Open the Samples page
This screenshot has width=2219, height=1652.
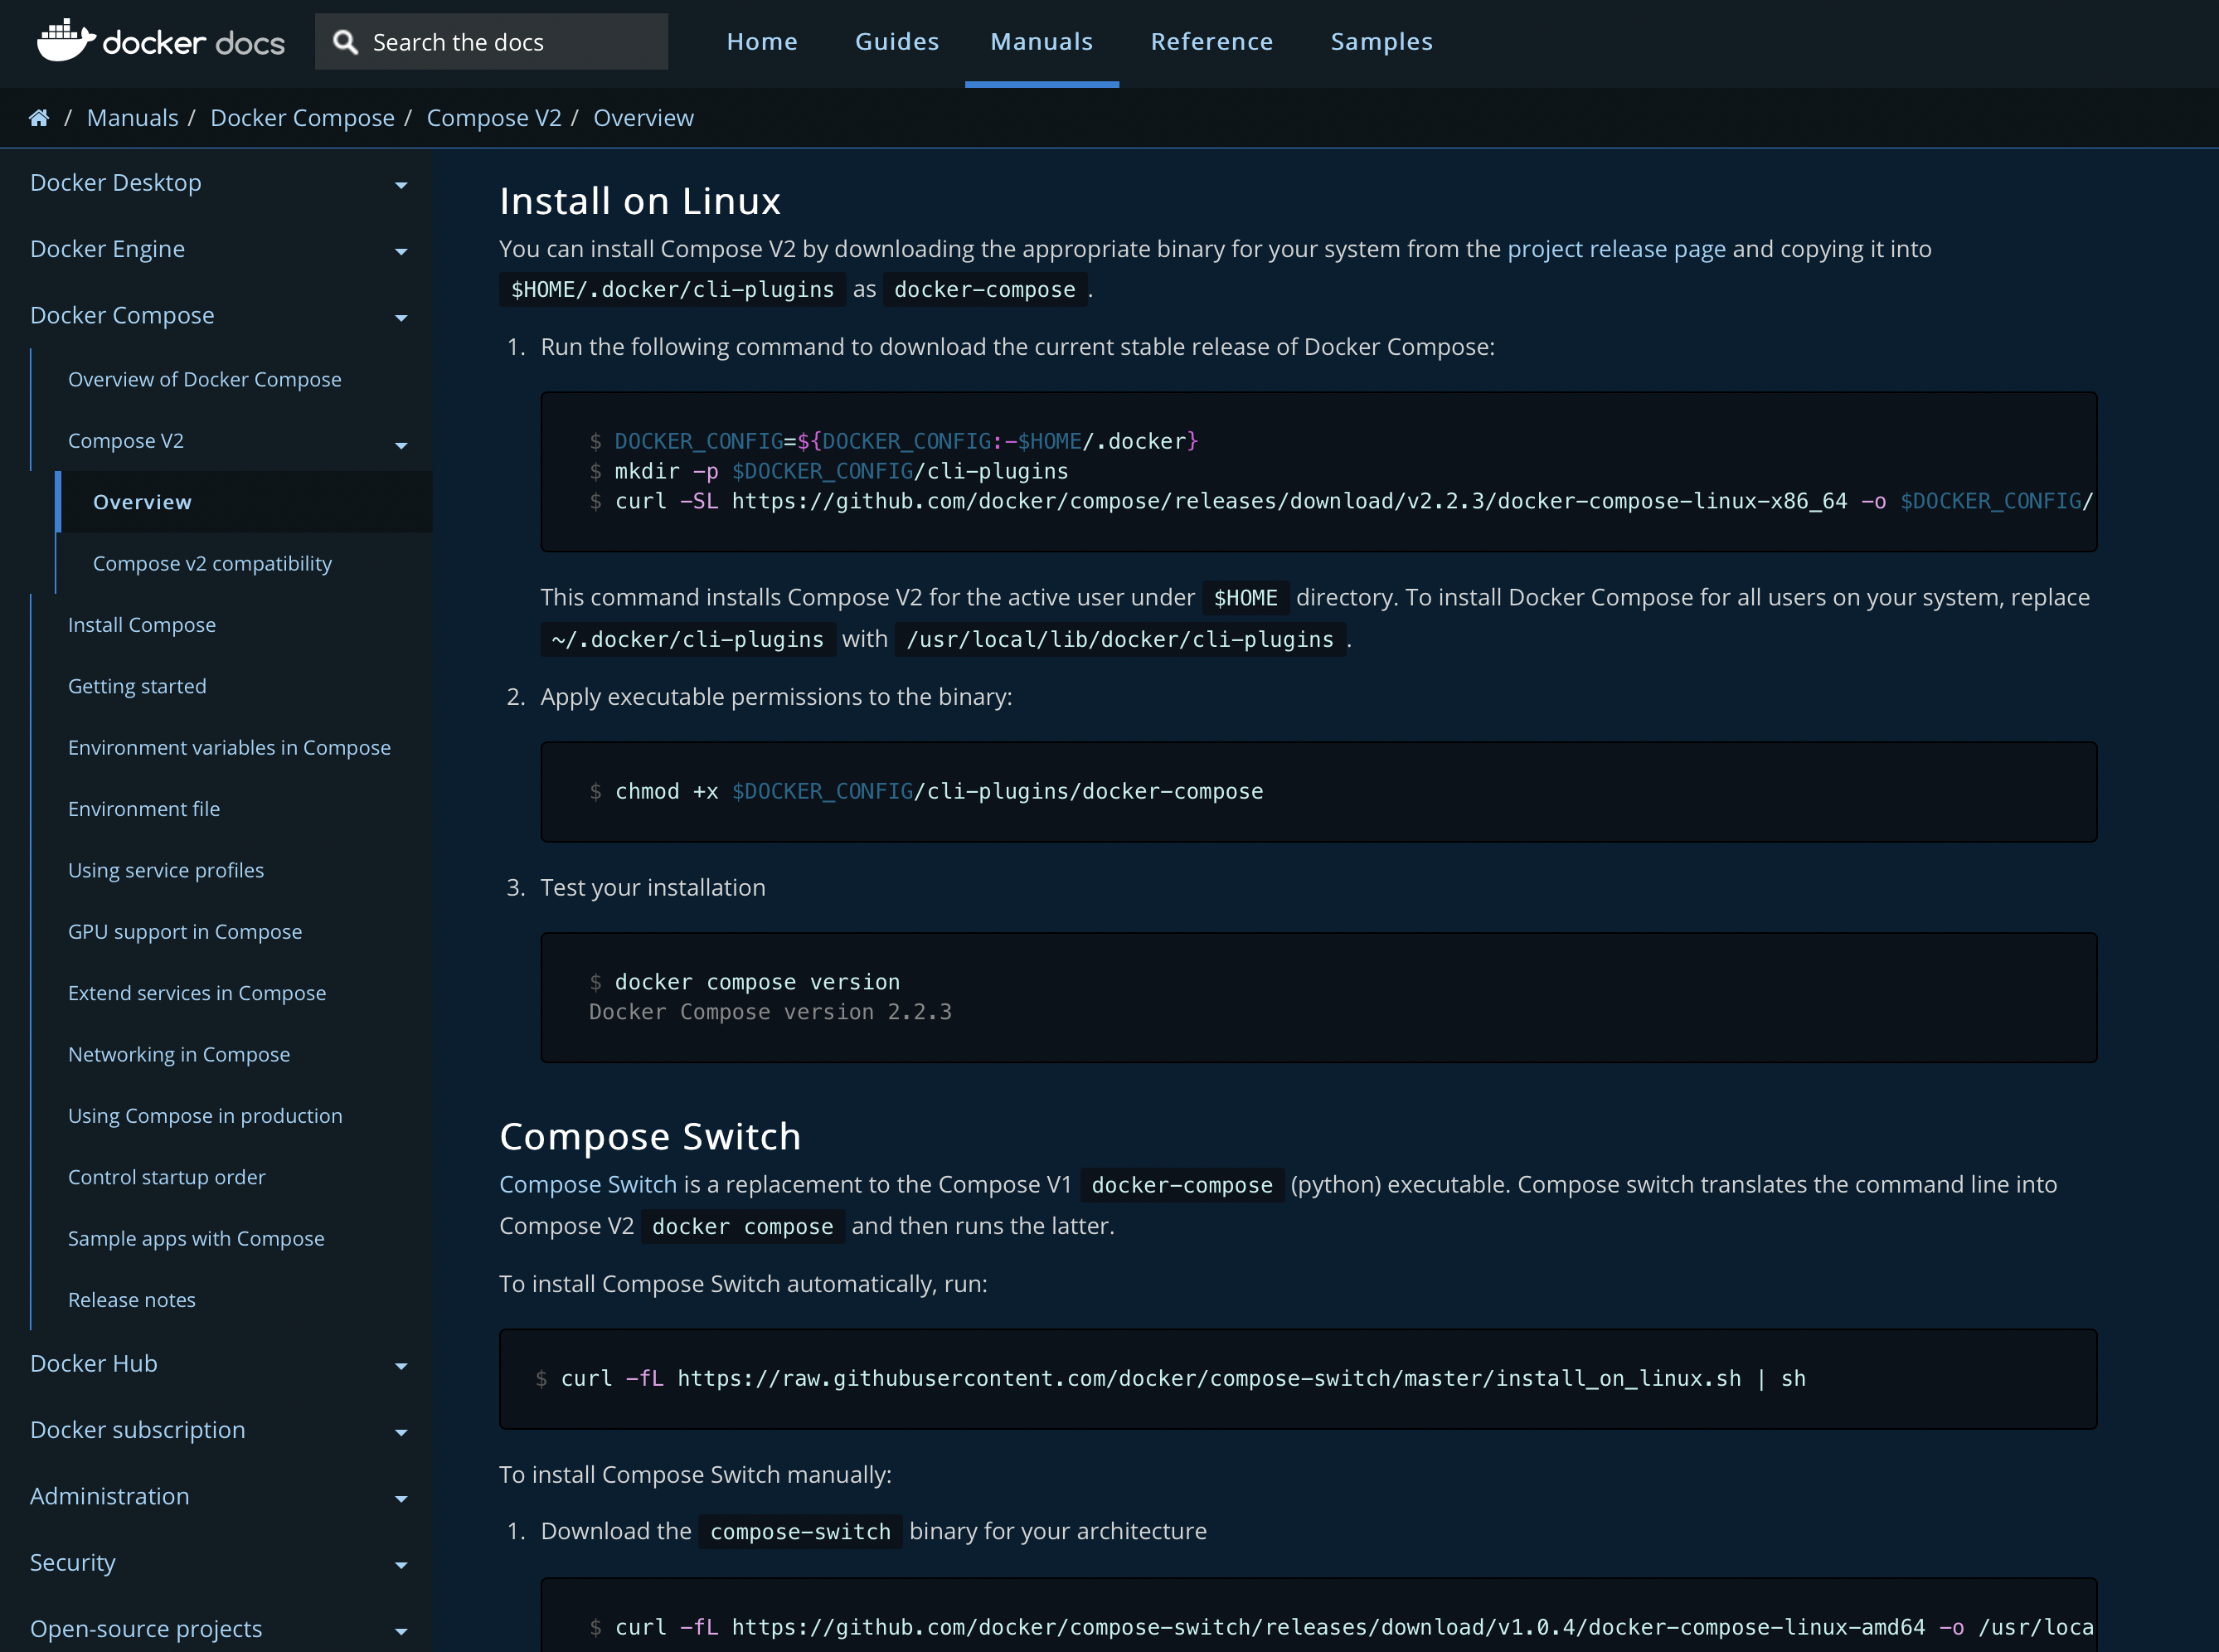point(1382,41)
